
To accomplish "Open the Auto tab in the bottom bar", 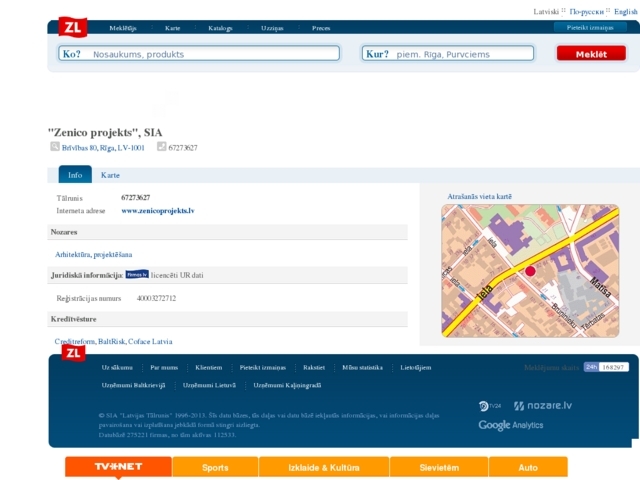I will tap(528, 468).
